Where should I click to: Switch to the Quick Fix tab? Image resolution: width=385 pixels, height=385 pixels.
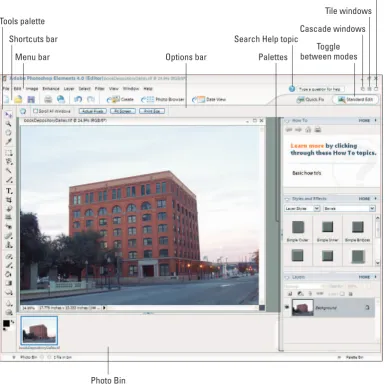(311, 99)
